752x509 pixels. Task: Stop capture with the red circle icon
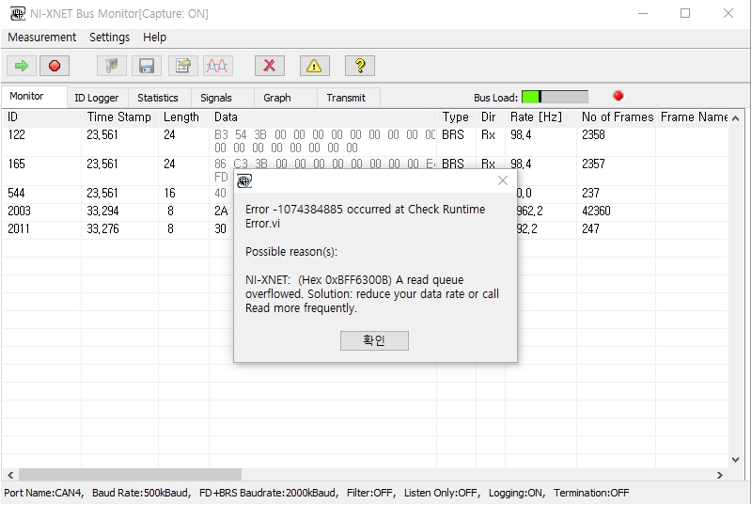pos(54,66)
